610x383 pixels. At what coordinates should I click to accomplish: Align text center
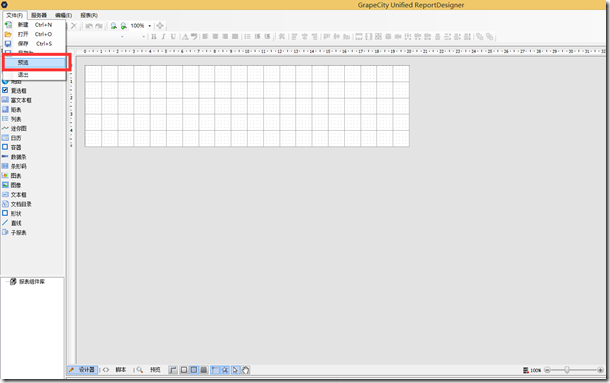pos(215,37)
